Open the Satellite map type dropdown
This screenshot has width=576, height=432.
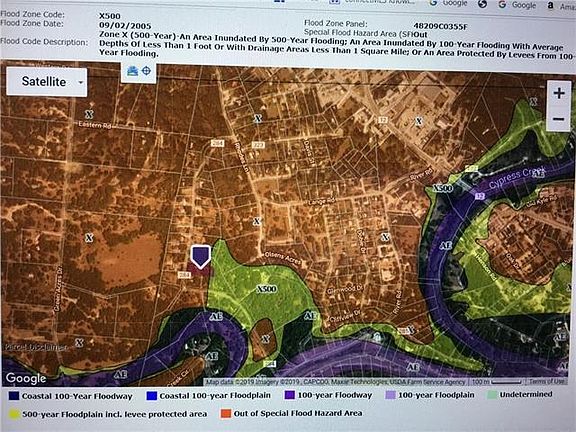coord(47,82)
